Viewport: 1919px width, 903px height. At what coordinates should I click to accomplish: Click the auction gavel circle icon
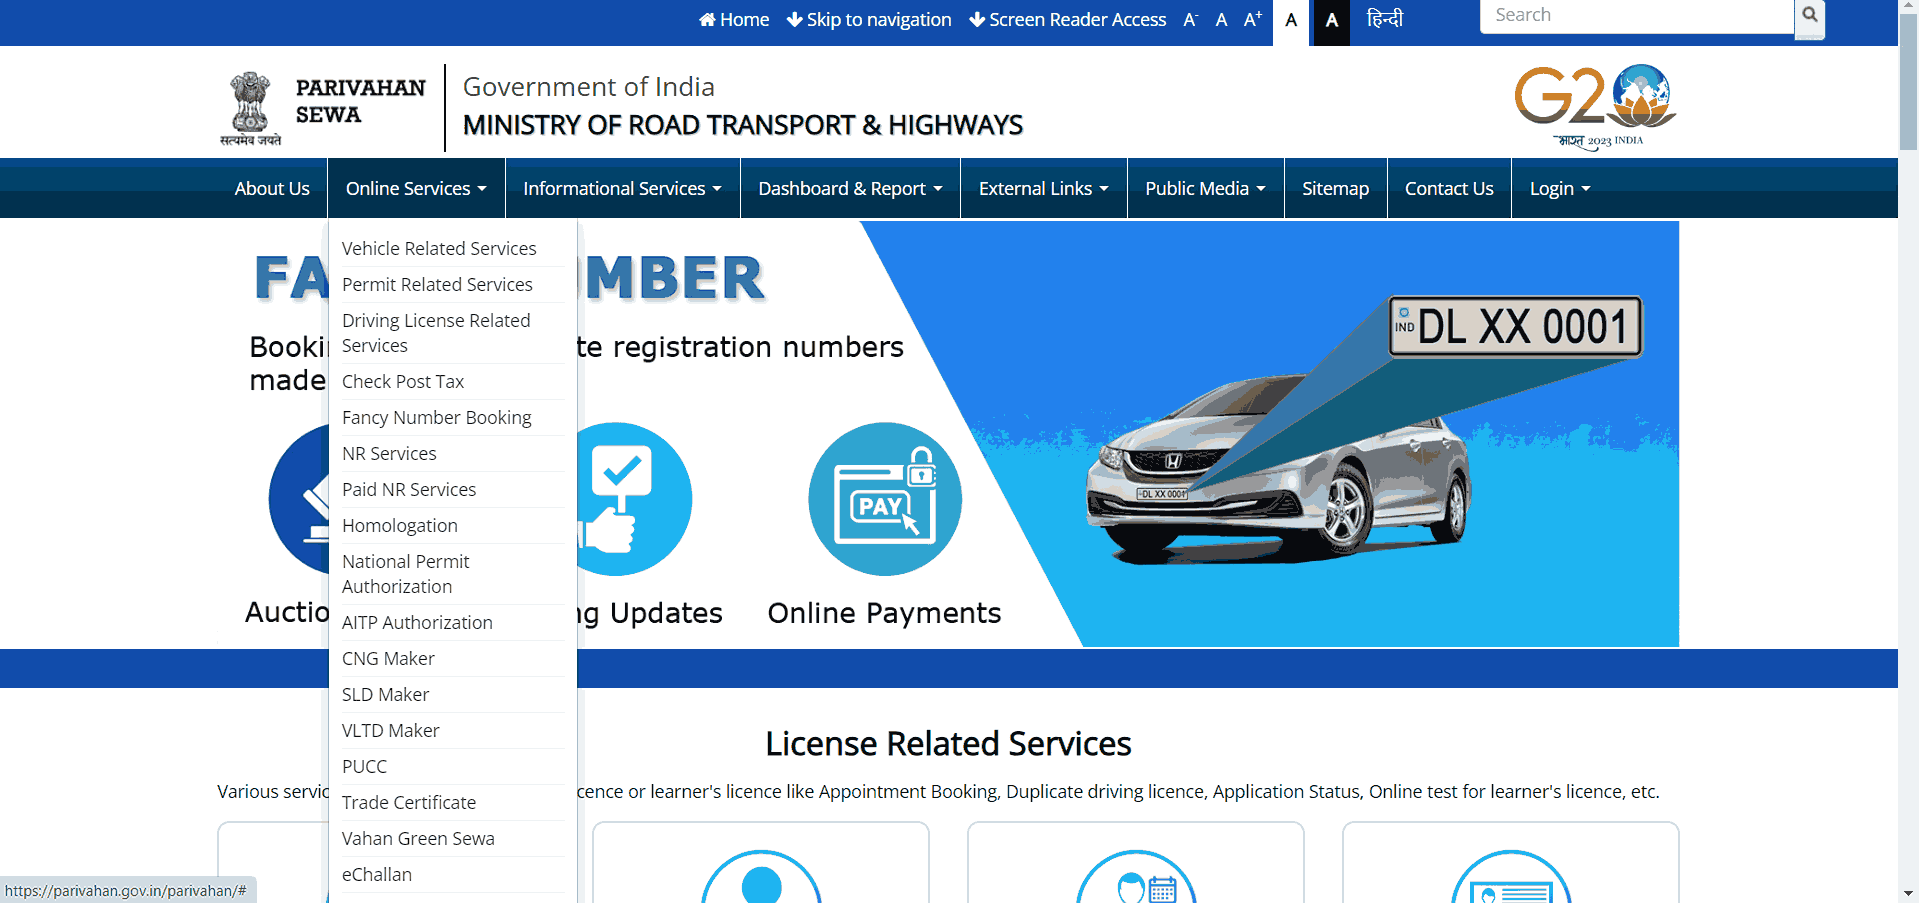(x=299, y=499)
